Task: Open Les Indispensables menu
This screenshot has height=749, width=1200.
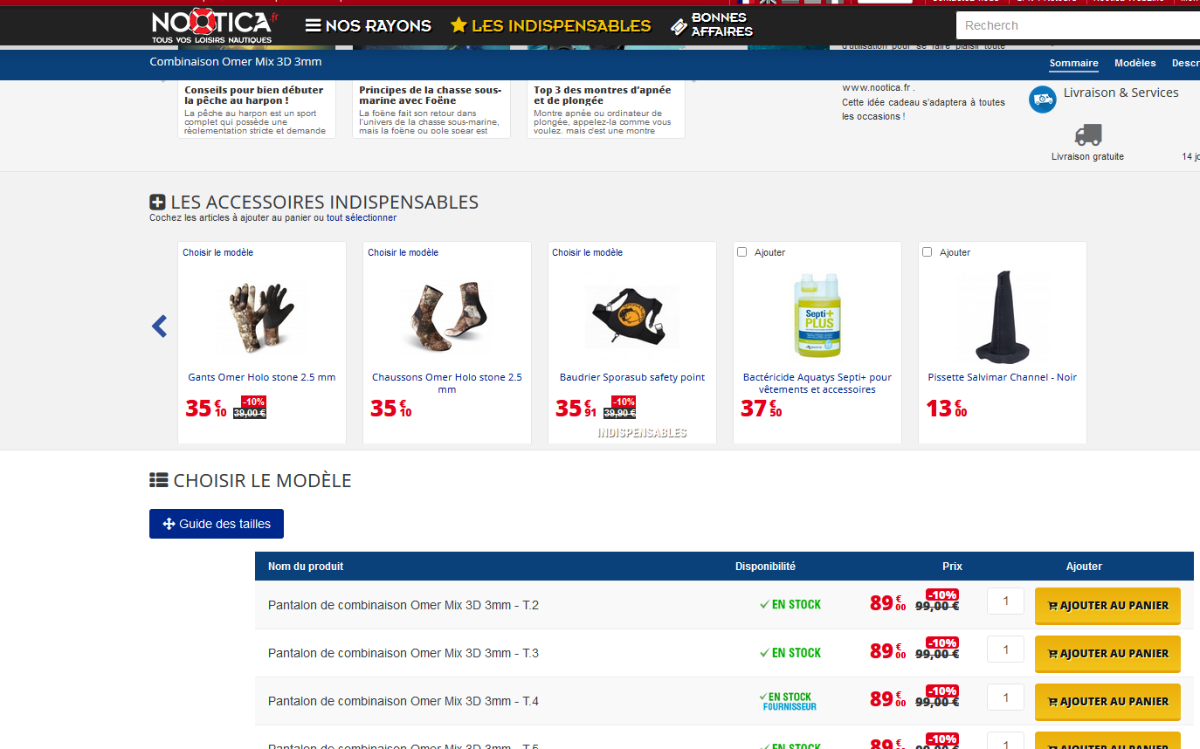Action: 550,26
